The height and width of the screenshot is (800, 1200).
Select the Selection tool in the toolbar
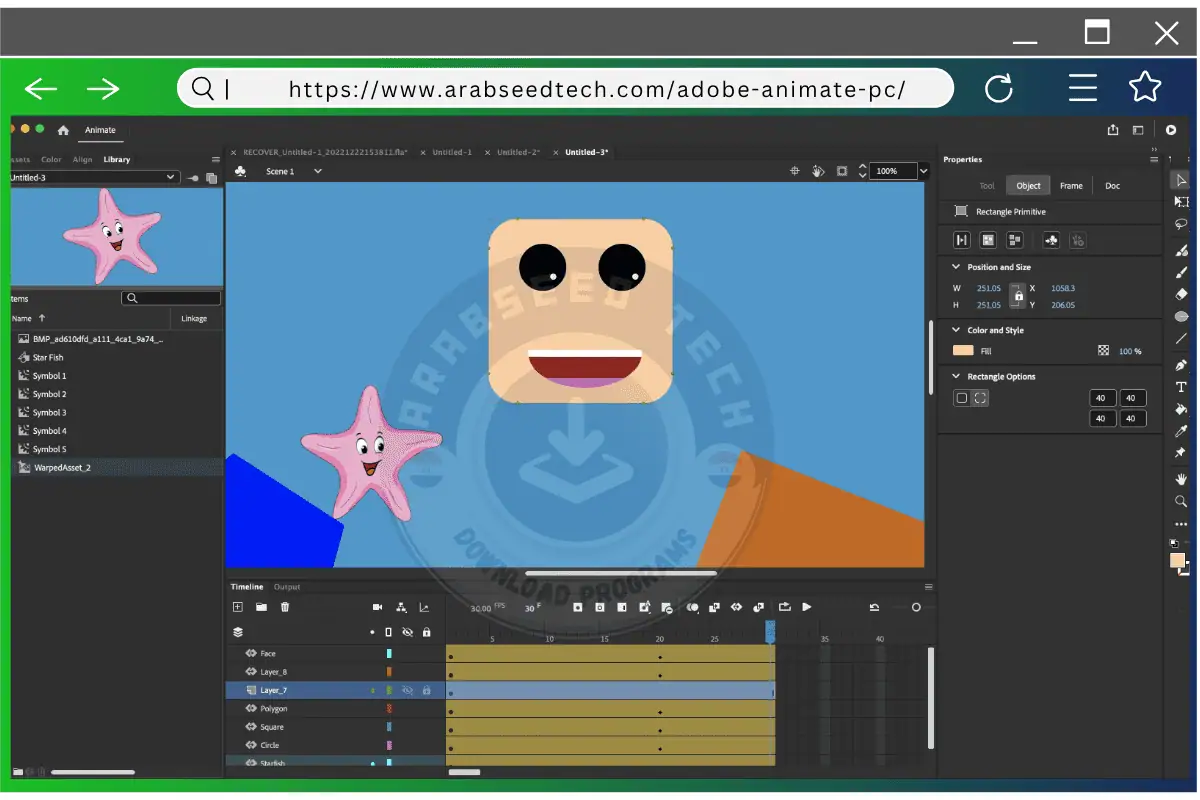point(1181,180)
